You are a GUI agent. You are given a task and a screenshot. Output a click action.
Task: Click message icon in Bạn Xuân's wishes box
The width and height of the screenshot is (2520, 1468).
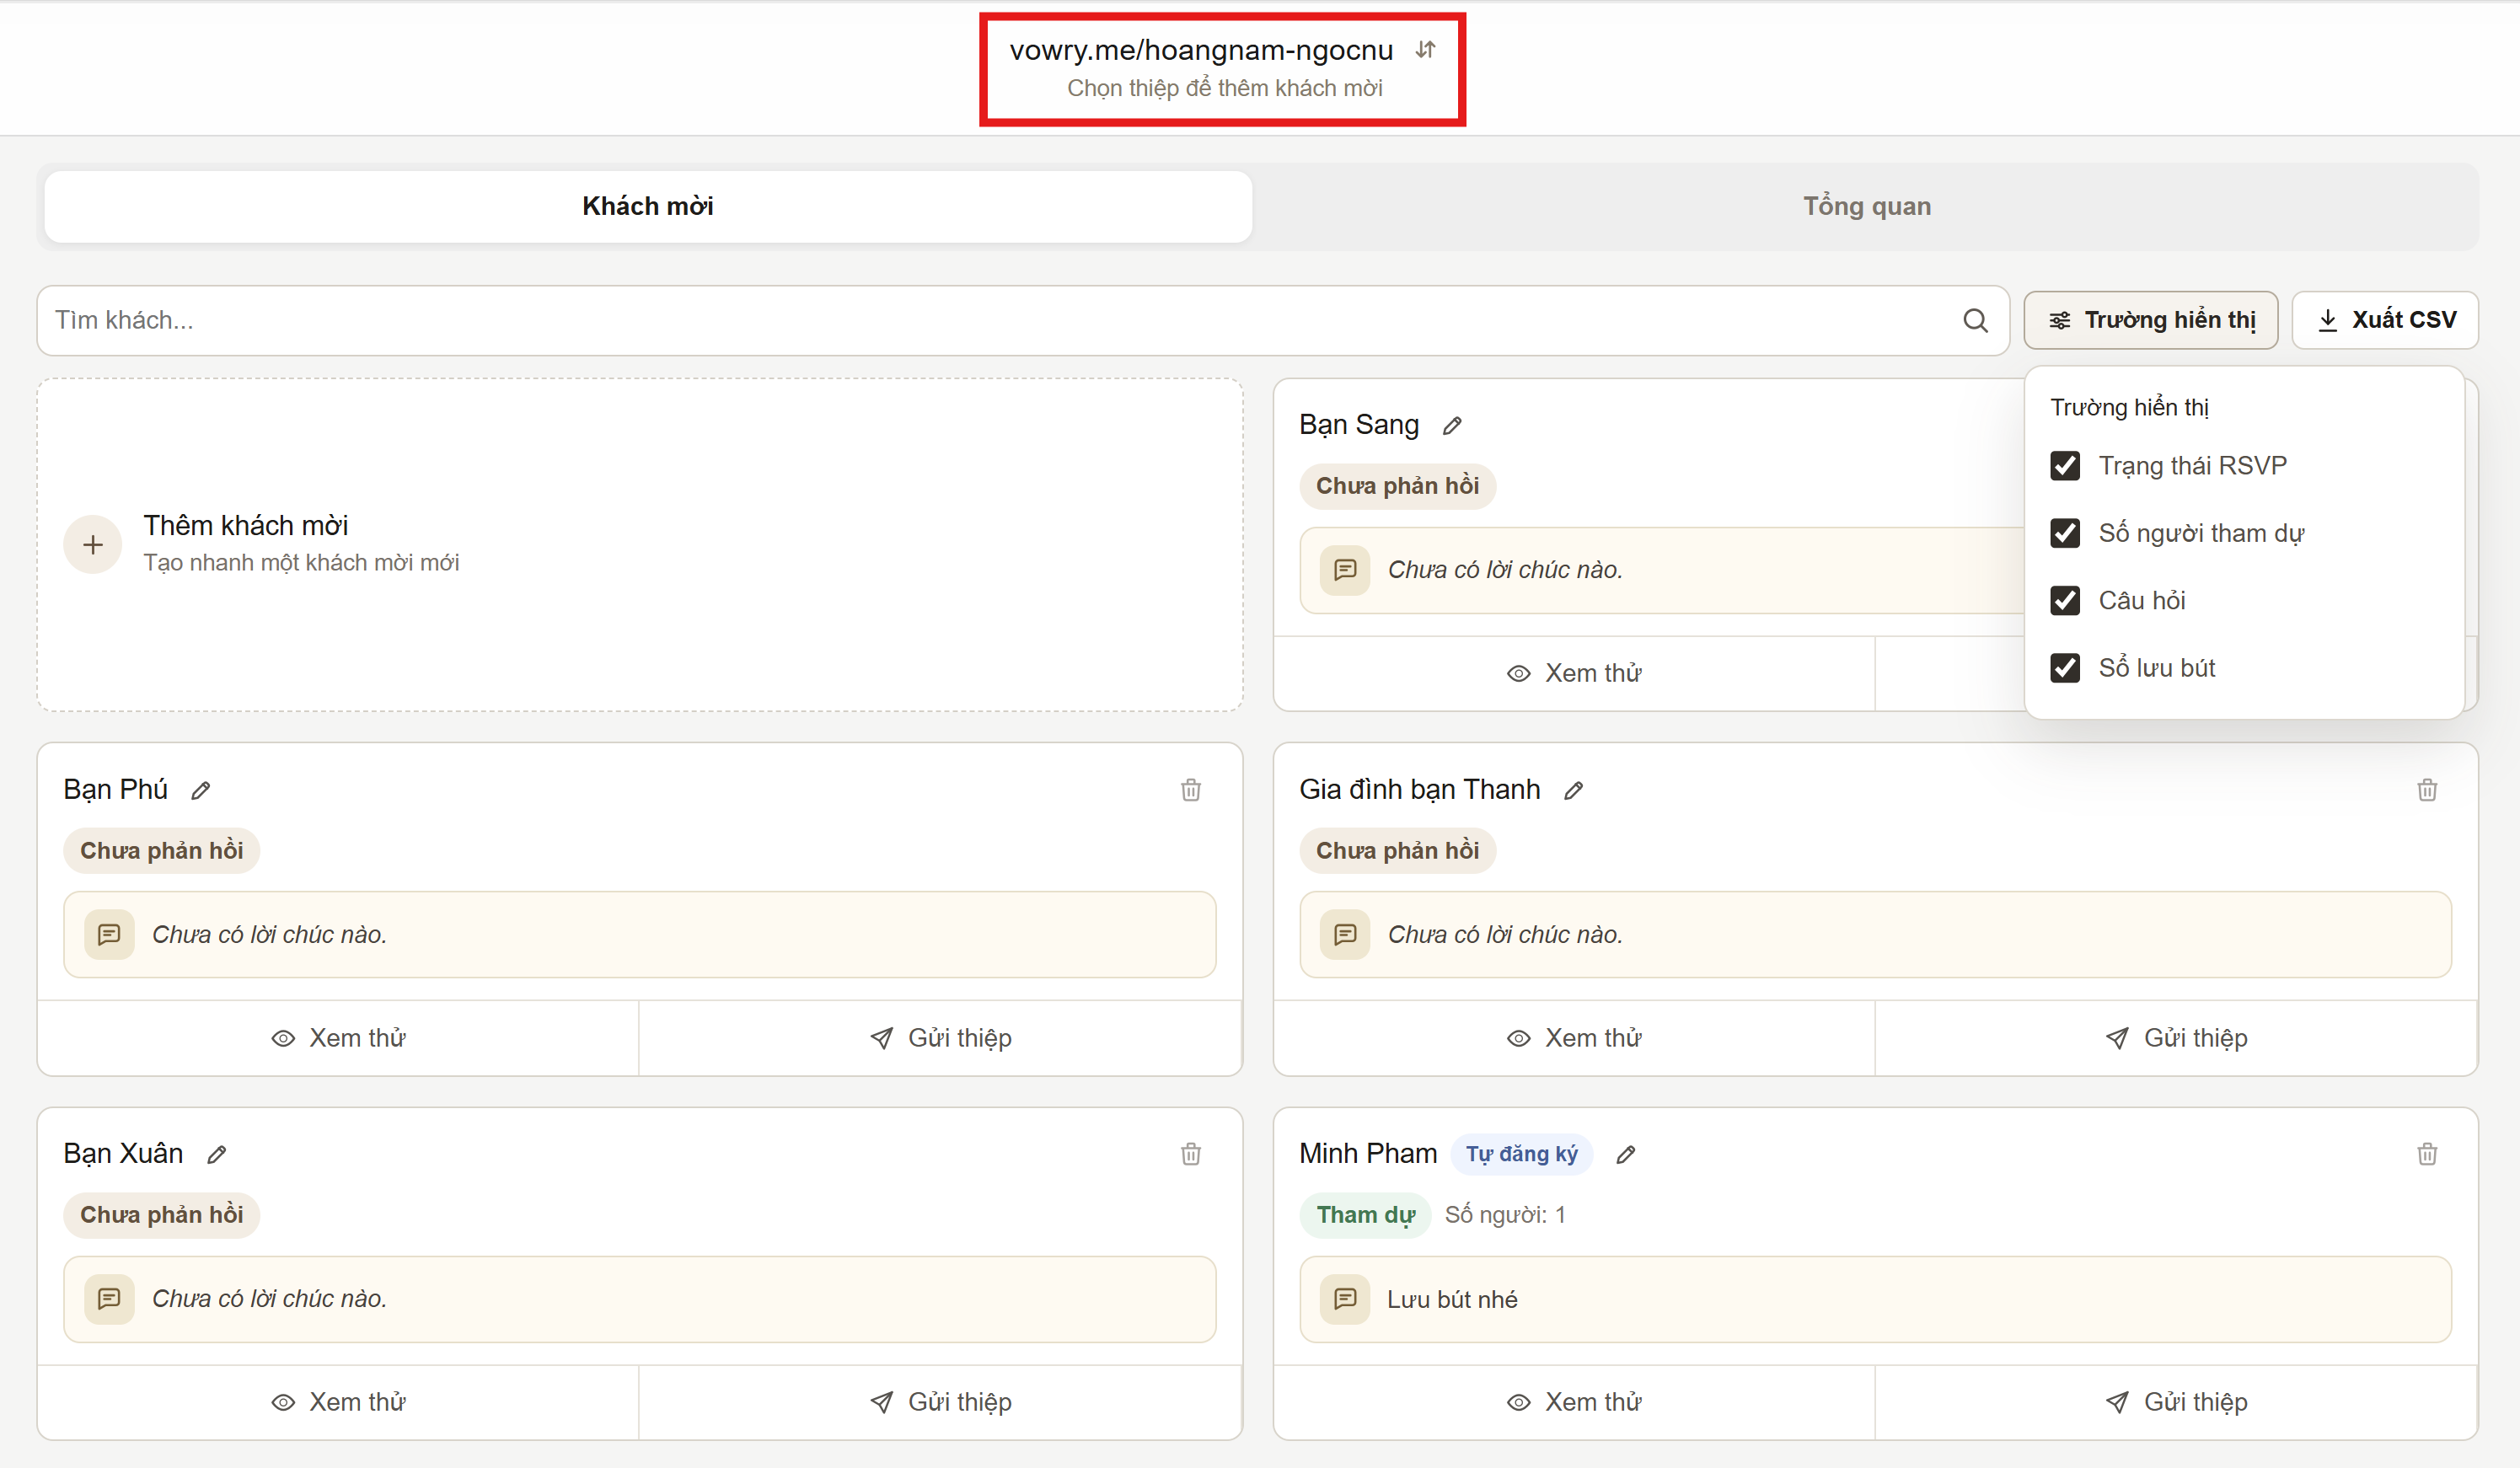(109, 1299)
